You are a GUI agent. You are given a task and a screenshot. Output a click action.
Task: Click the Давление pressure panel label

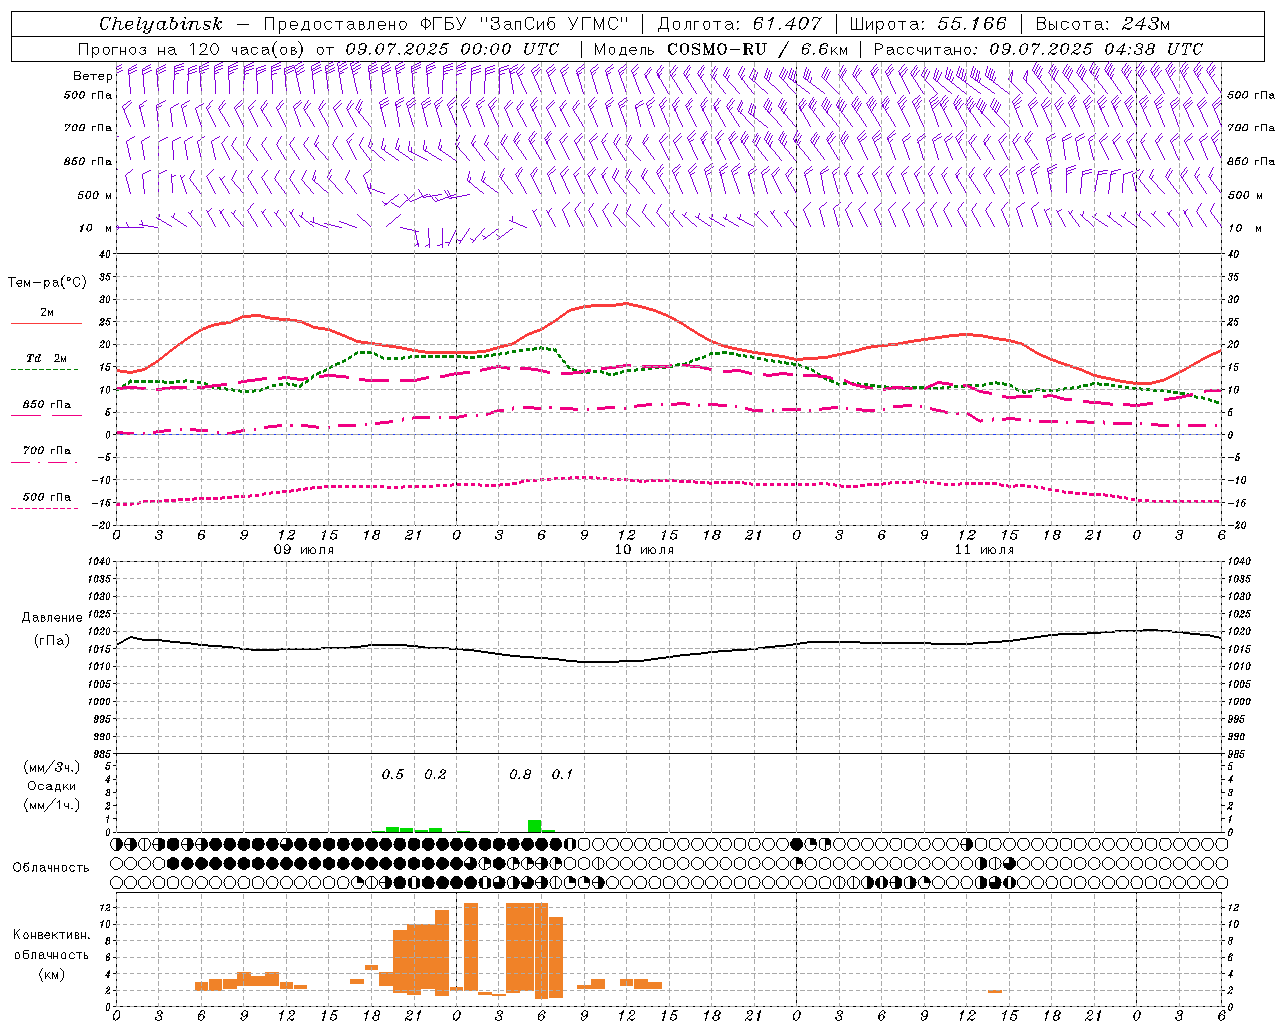pos(52,618)
